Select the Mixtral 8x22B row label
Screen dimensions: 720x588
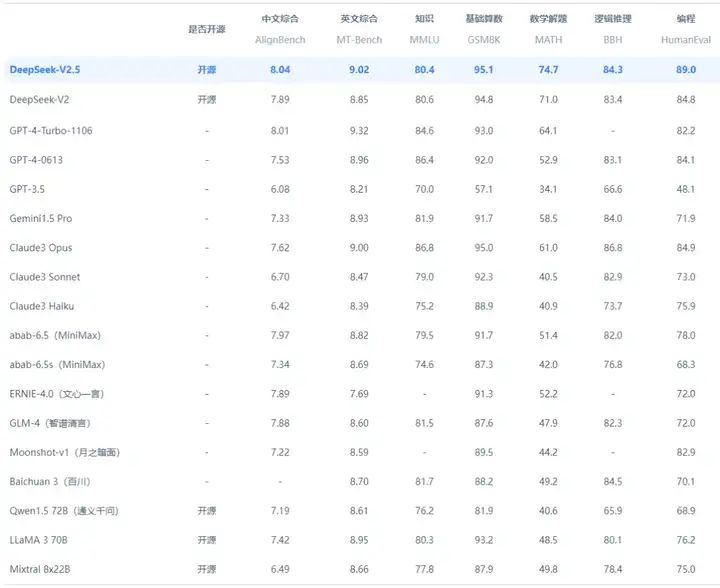point(39,570)
